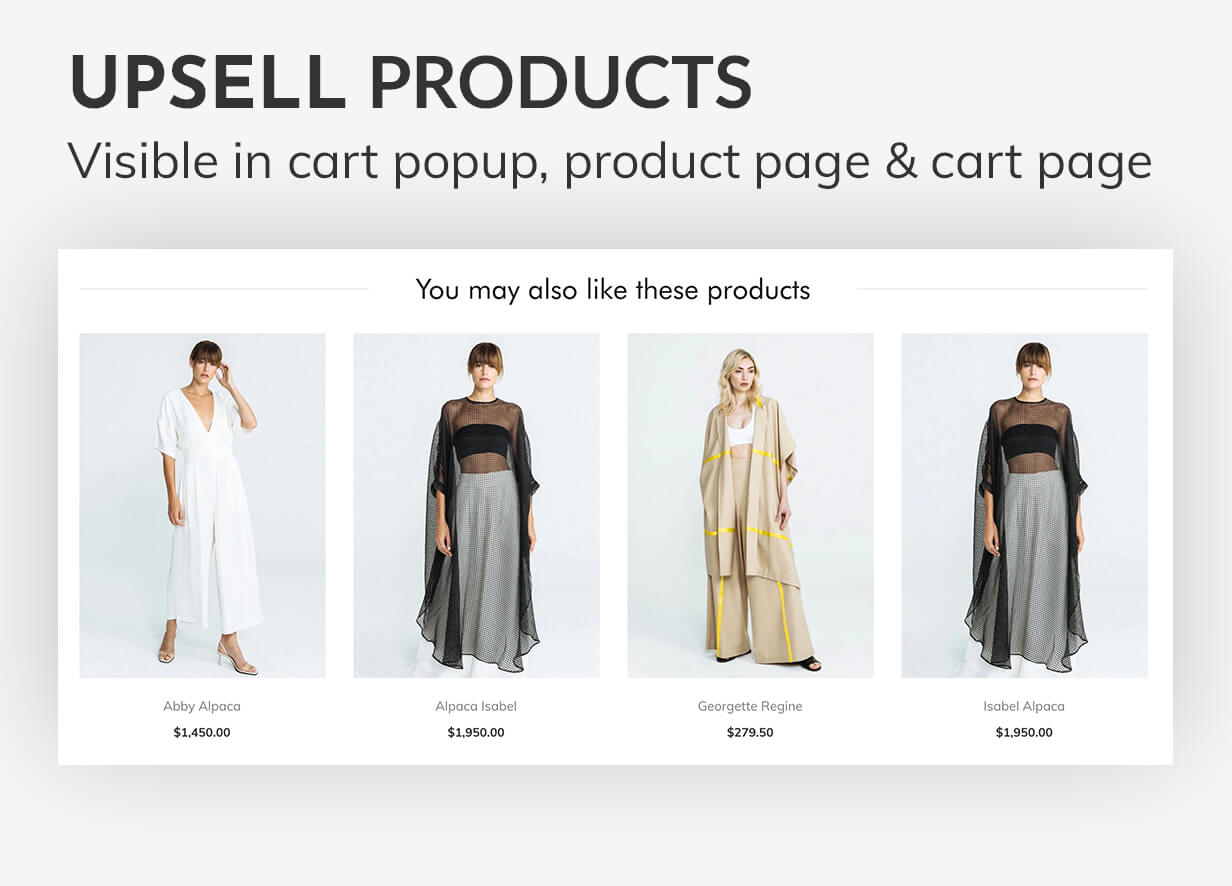Select the $1,950.00 price under Alpaca Isabel
The height and width of the screenshot is (886, 1232).
pos(476,732)
